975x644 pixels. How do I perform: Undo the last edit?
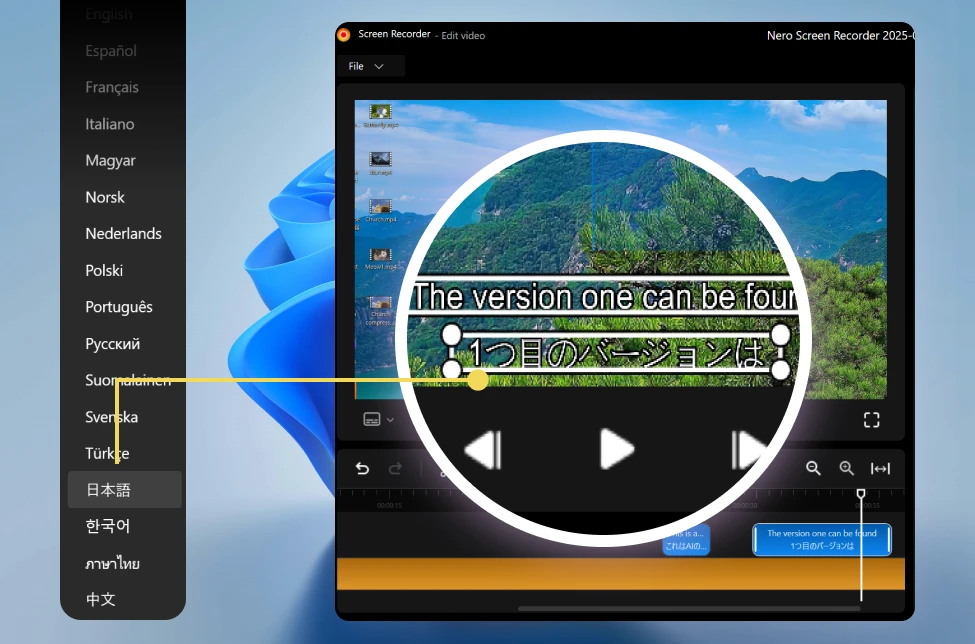coord(362,469)
